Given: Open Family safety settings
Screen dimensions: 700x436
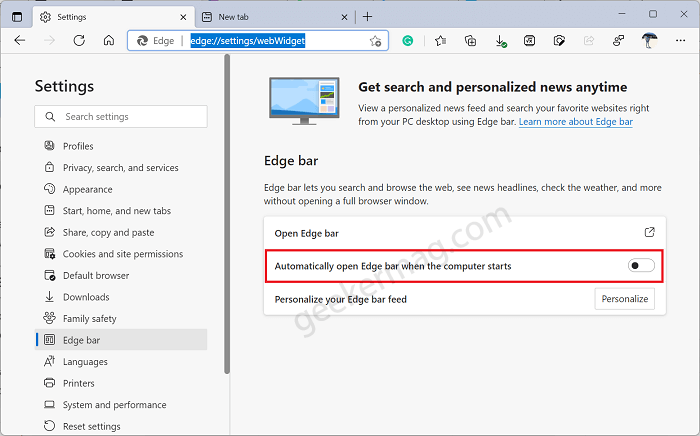Looking at the screenshot, I should click(x=121, y=318).
